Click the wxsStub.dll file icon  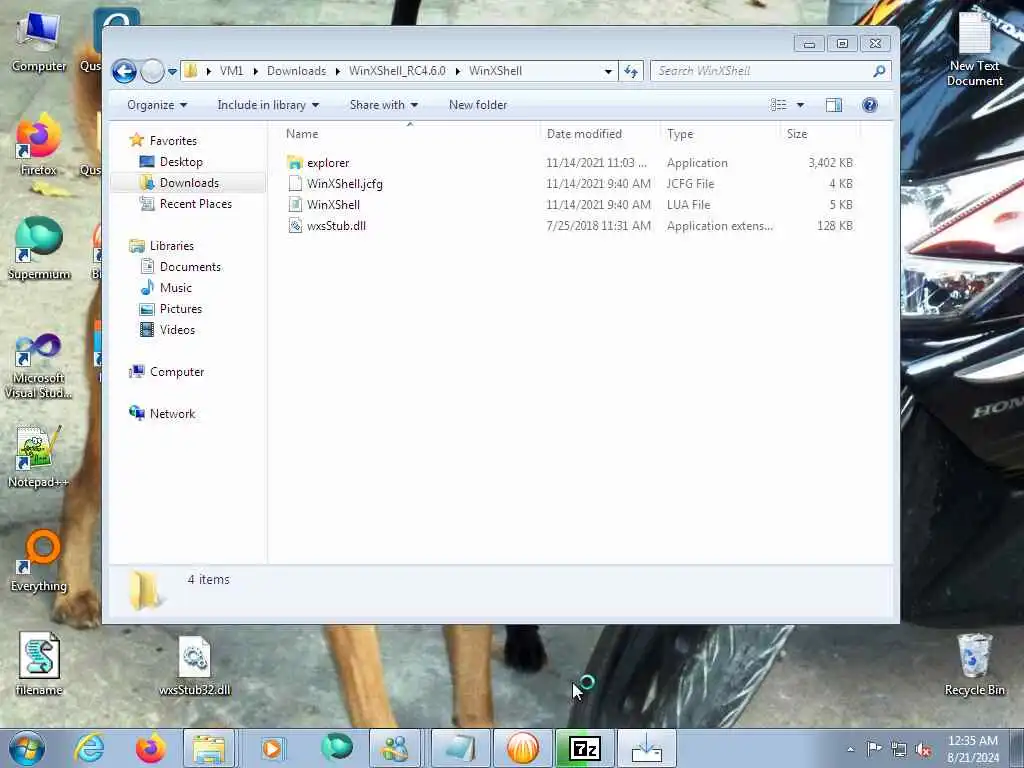295,225
